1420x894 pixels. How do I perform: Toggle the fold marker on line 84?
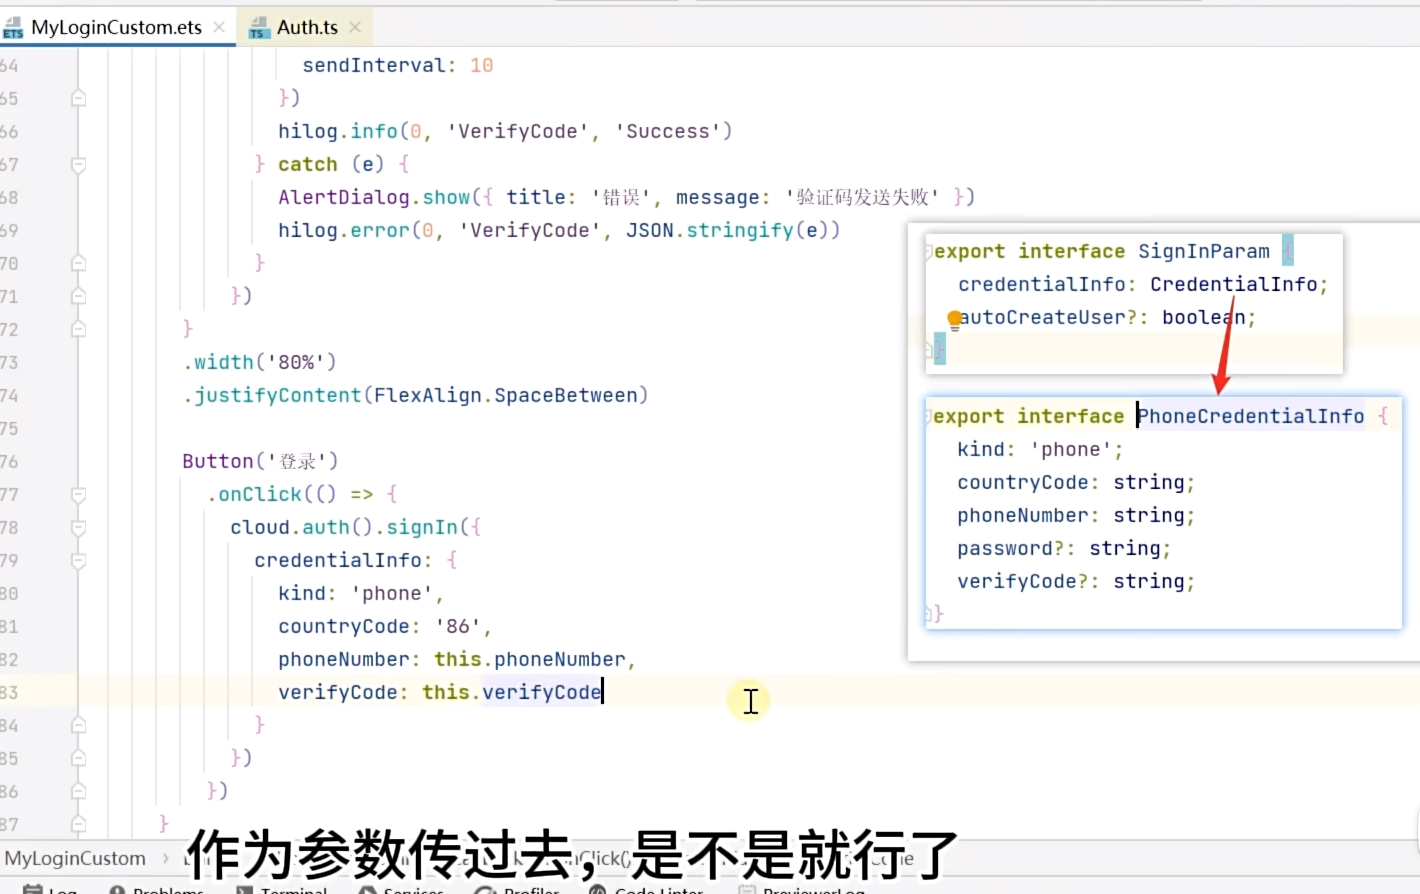[x=78, y=725]
